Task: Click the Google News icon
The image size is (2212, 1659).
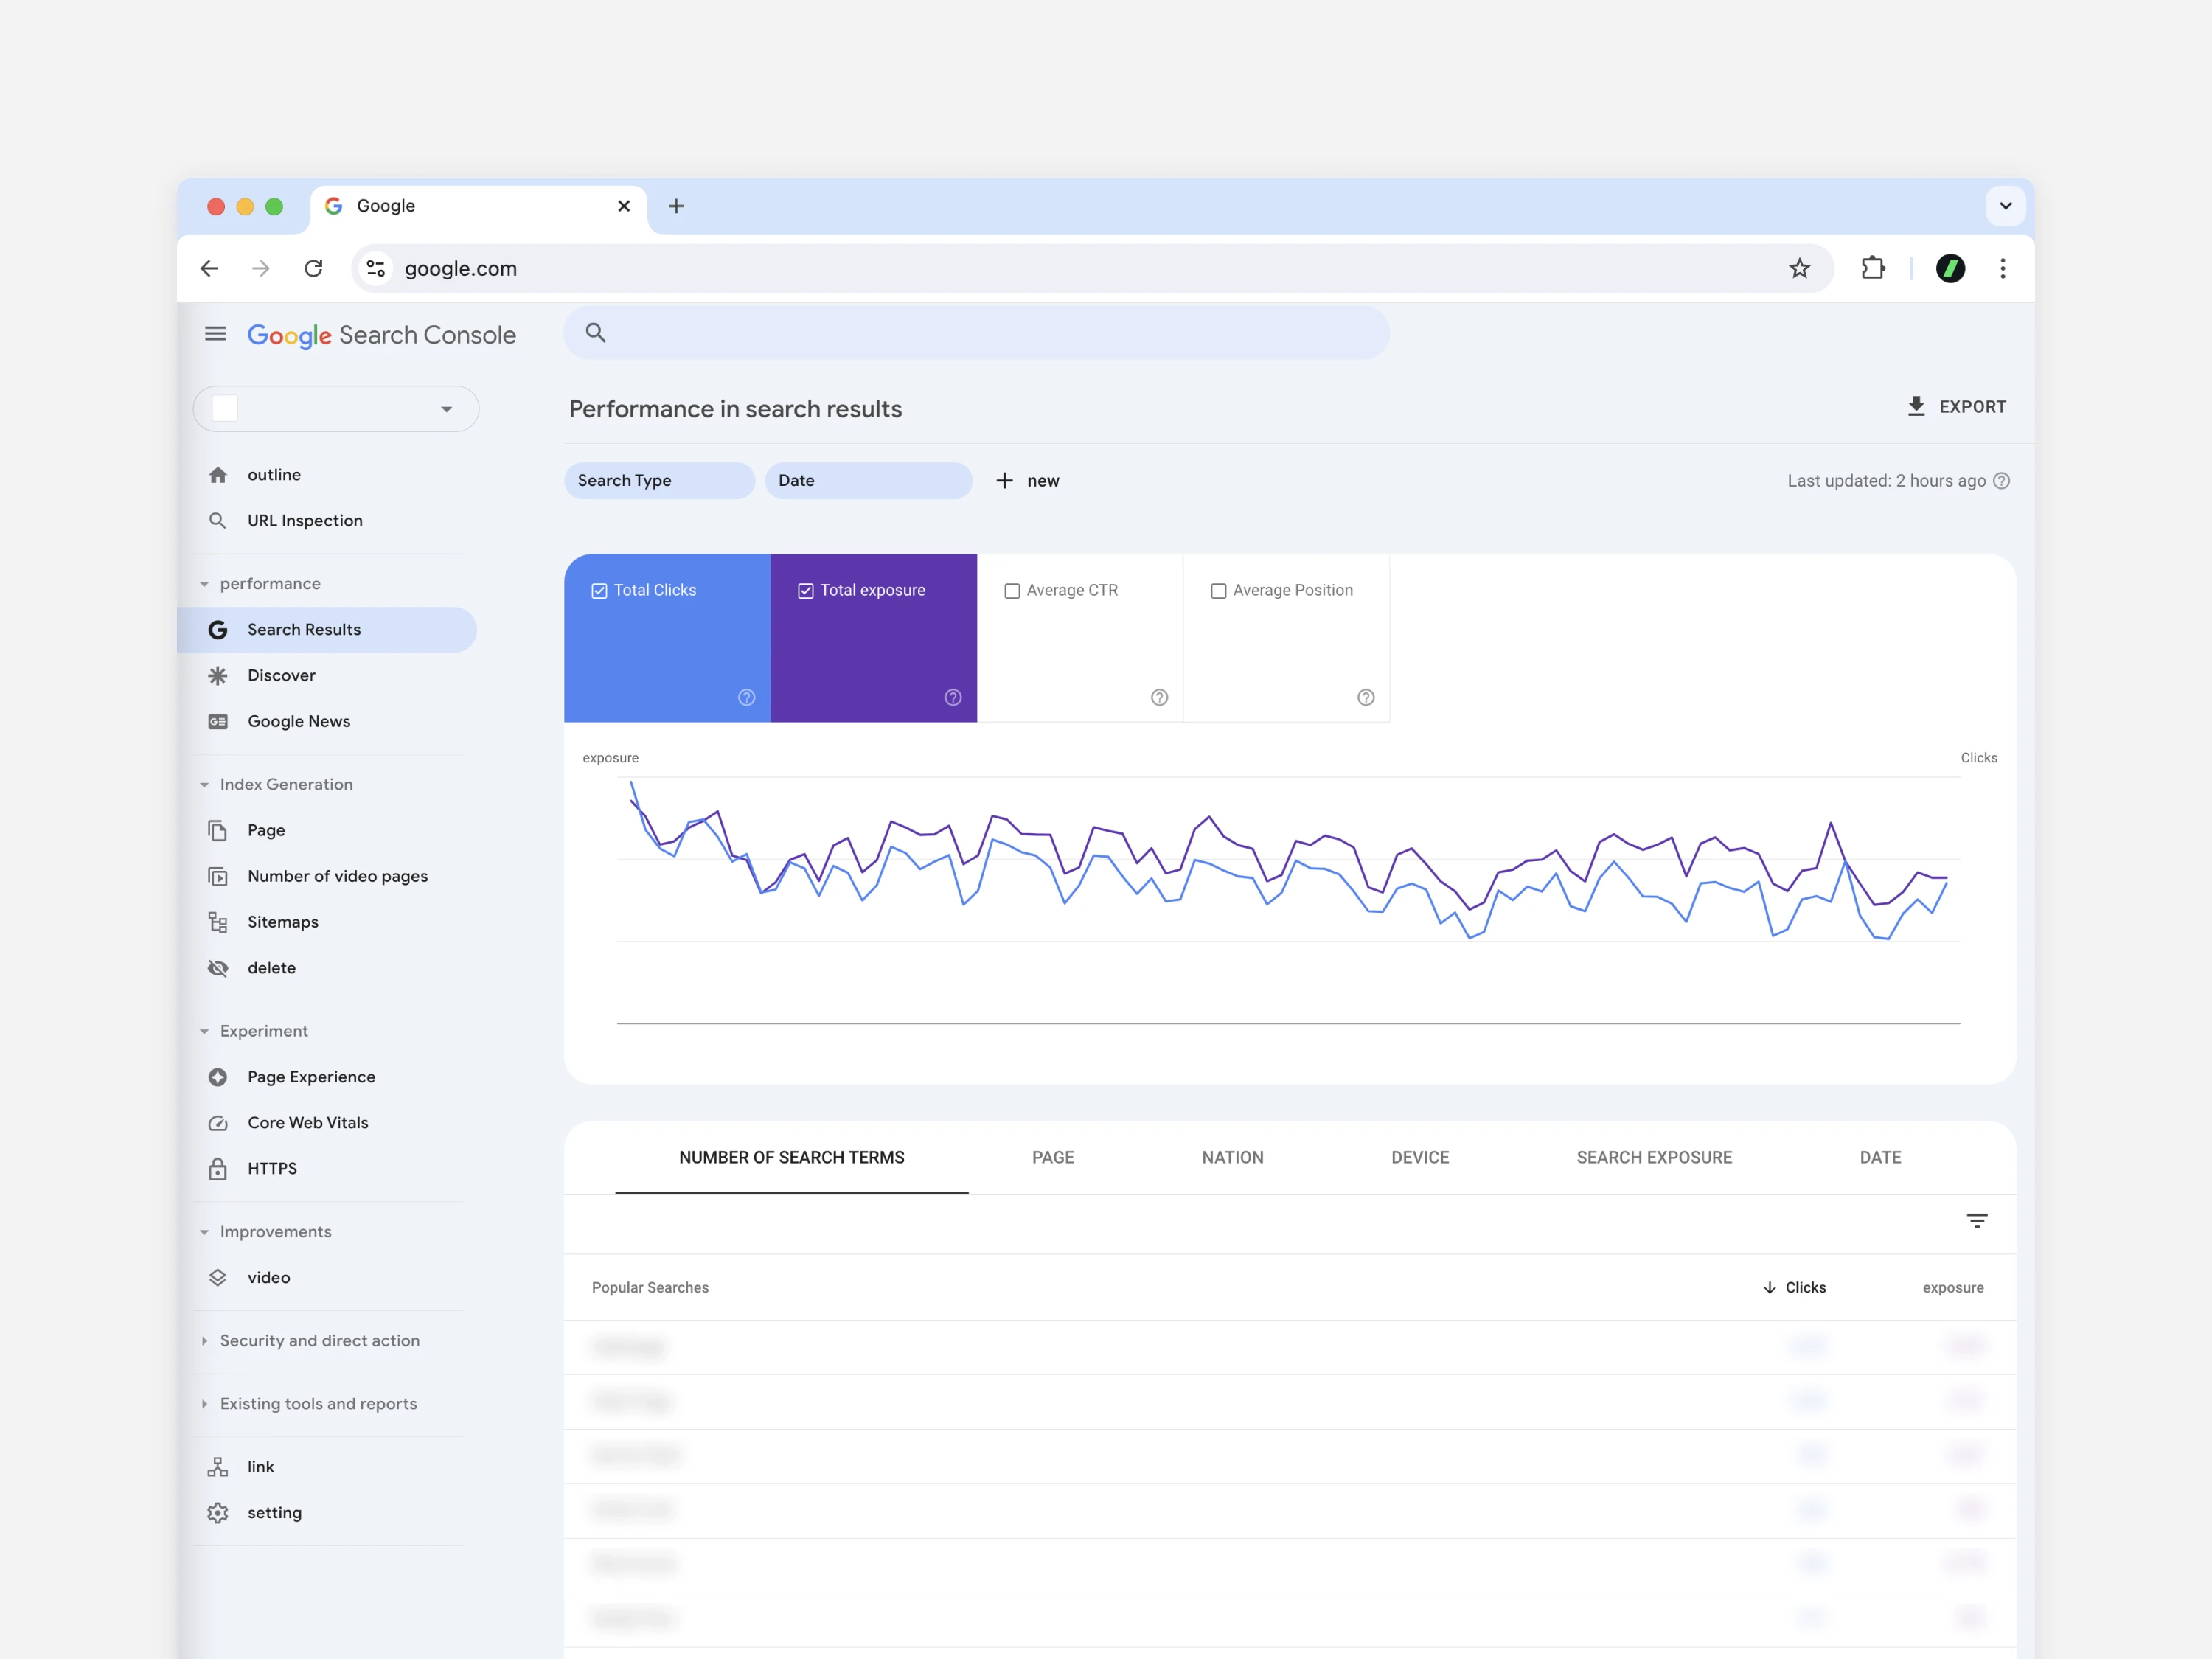Action: pyautogui.click(x=218, y=722)
